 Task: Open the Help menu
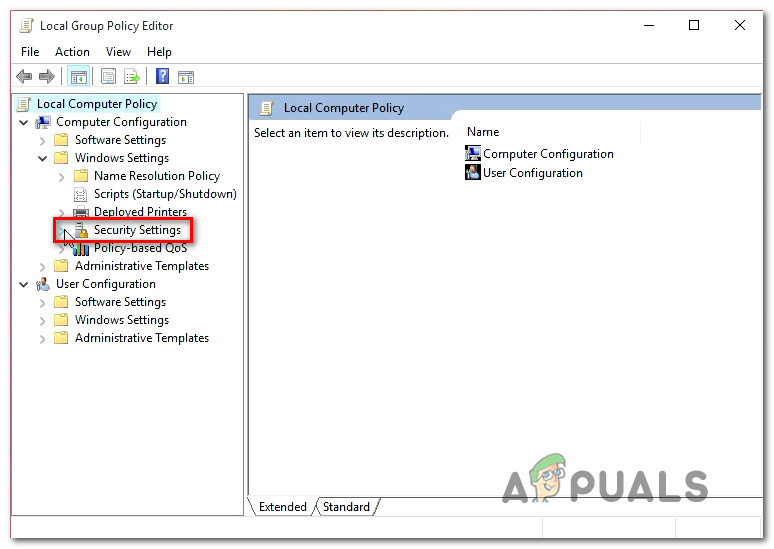159,52
